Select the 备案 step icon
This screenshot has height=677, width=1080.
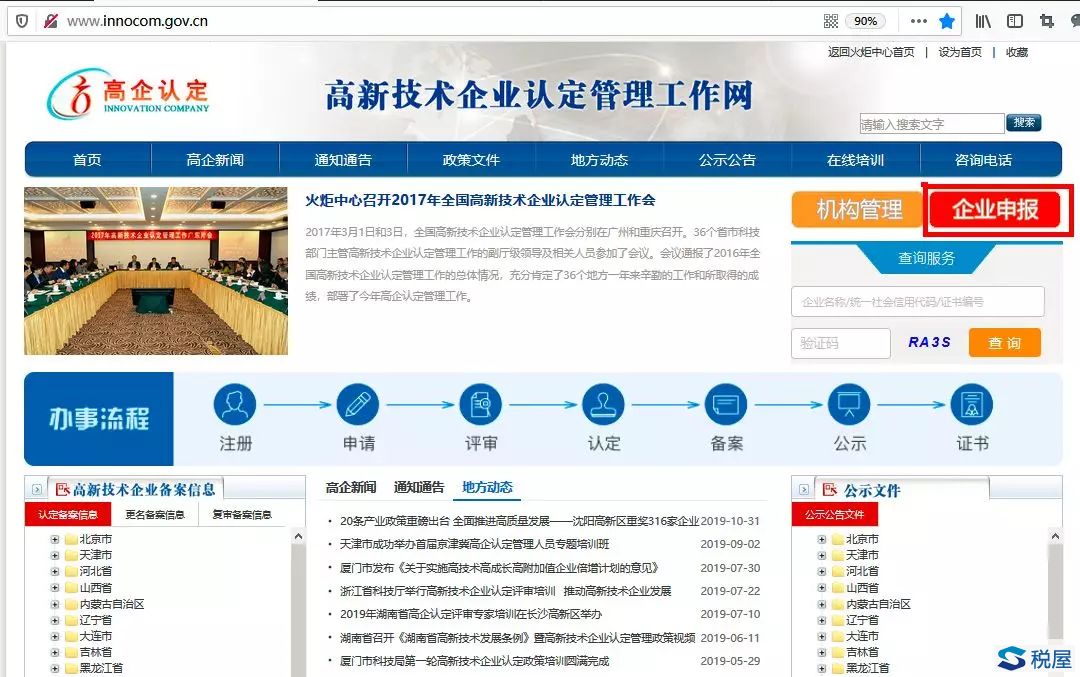[x=726, y=408]
